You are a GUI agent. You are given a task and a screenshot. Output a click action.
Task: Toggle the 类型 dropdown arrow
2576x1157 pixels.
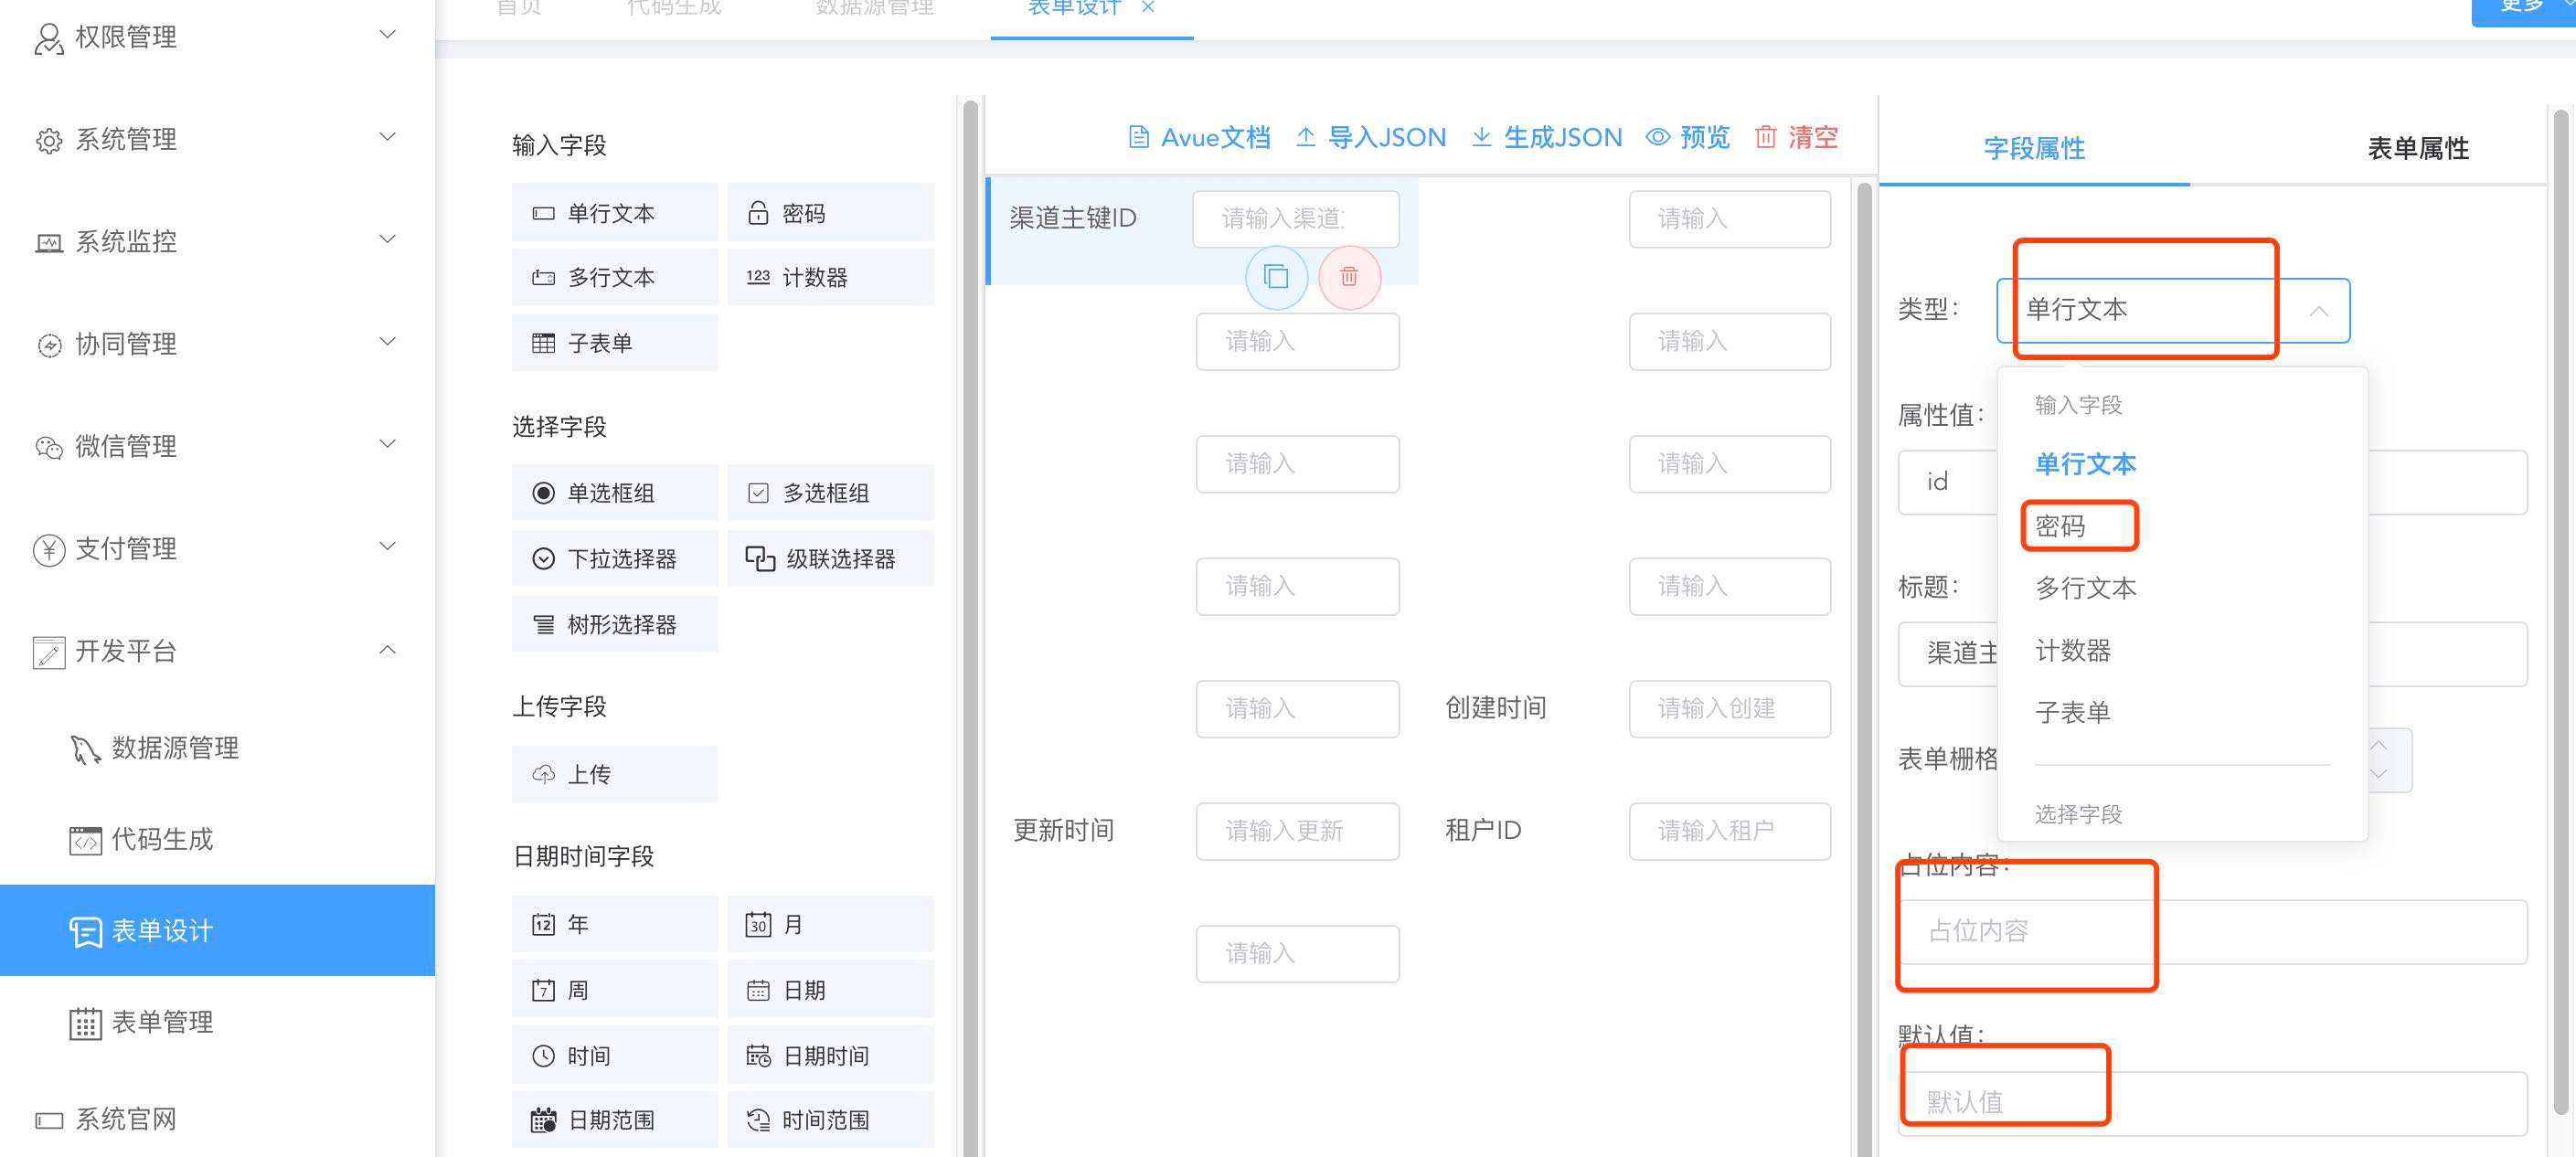(x=2318, y=311)
